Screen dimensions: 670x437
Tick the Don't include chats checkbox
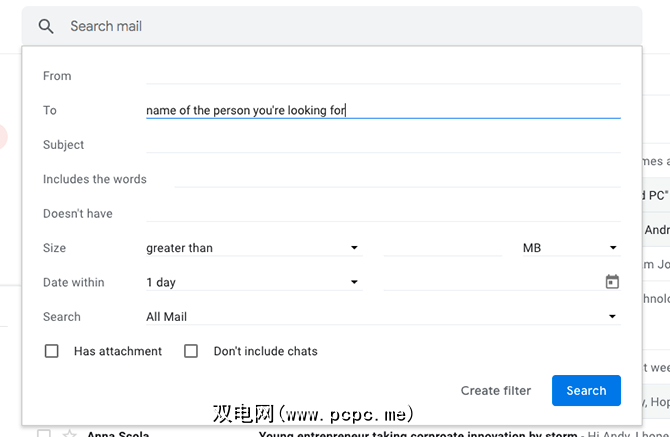pyautogui.click(x=191, y=351)
